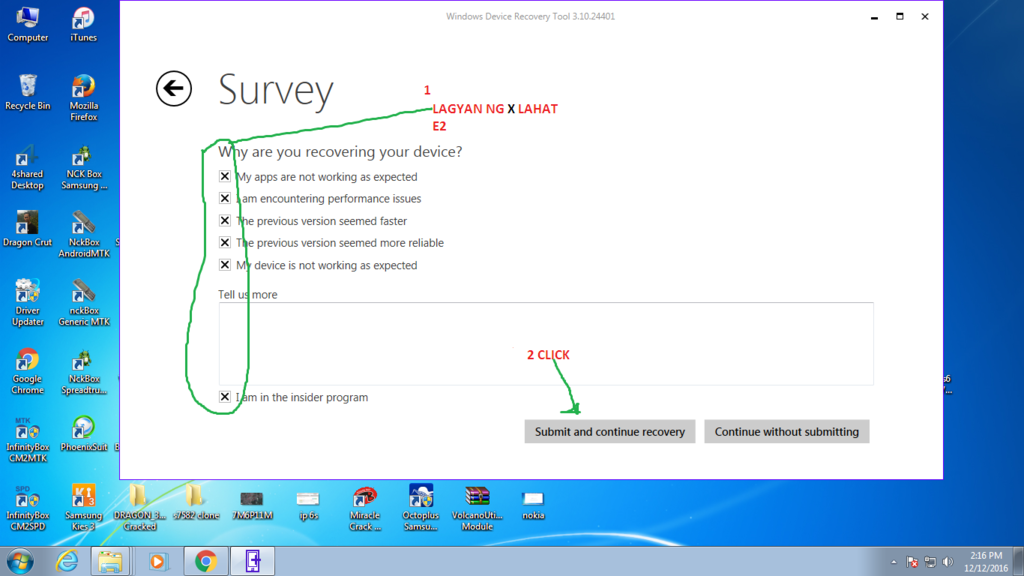The width and height of the screenshot is (1024, 576).
Task: Open the PhoenixSuit desktop shortcut
Action: pyautogui.click(x=83, y=430)
